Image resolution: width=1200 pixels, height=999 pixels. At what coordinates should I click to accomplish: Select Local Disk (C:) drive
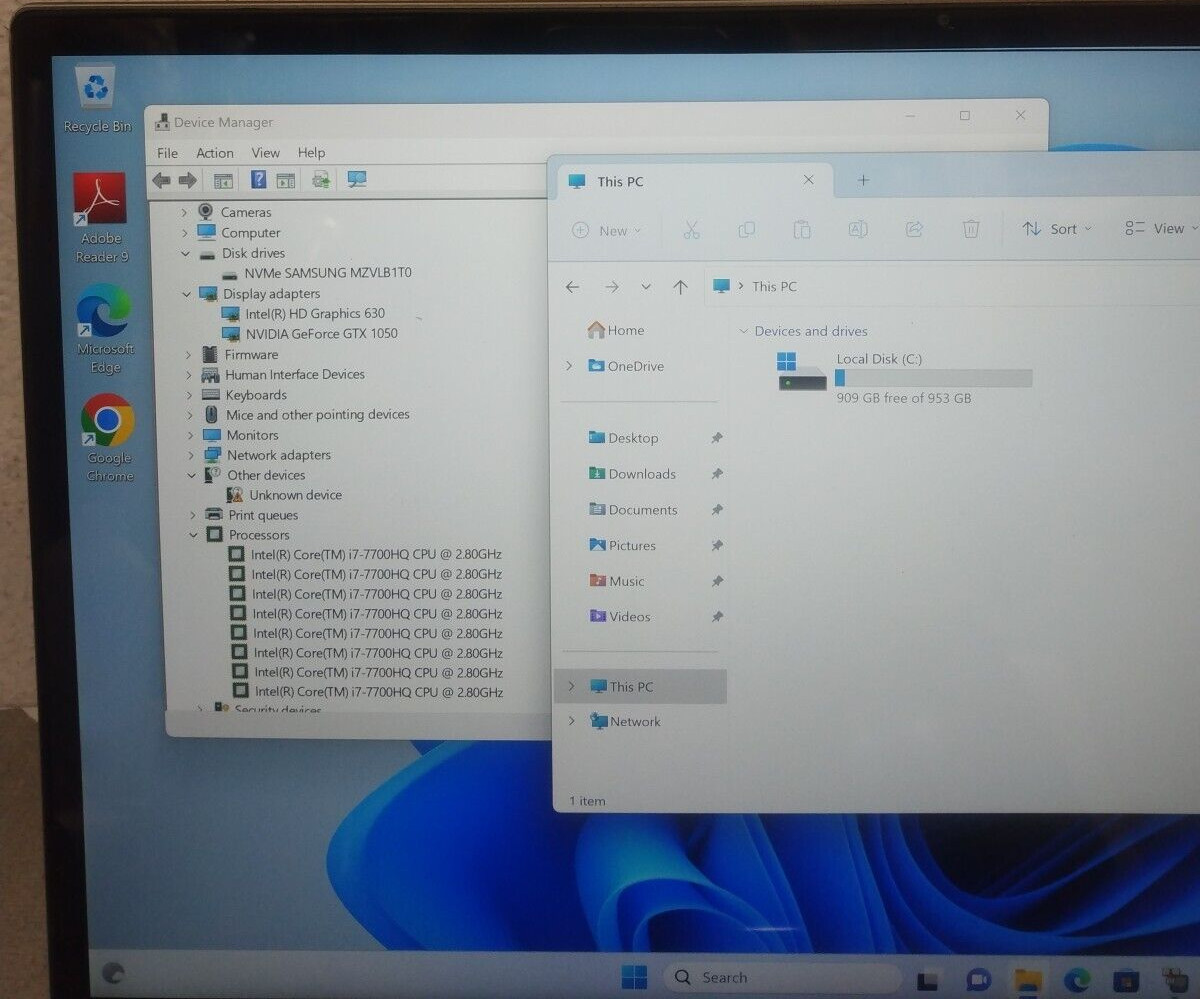(x=904, y=377)
